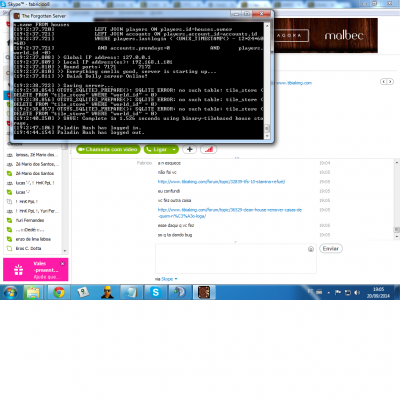Viewport: 400px width, 400px height.
Task: Open Windows Explorer from the taskbar
Action: [x=33, y=292]
